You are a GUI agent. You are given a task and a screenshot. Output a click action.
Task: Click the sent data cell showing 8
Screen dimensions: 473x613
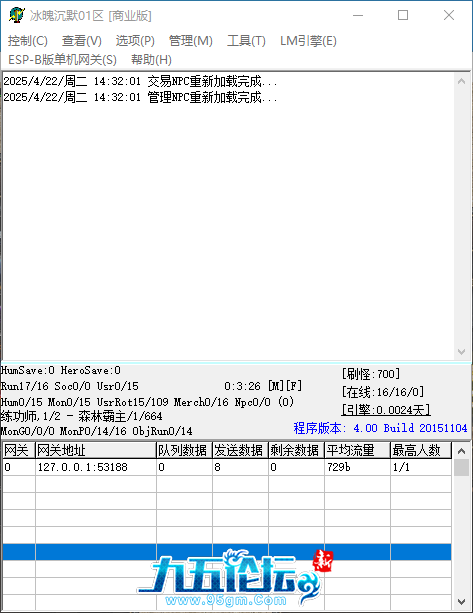tap(240, 467)
